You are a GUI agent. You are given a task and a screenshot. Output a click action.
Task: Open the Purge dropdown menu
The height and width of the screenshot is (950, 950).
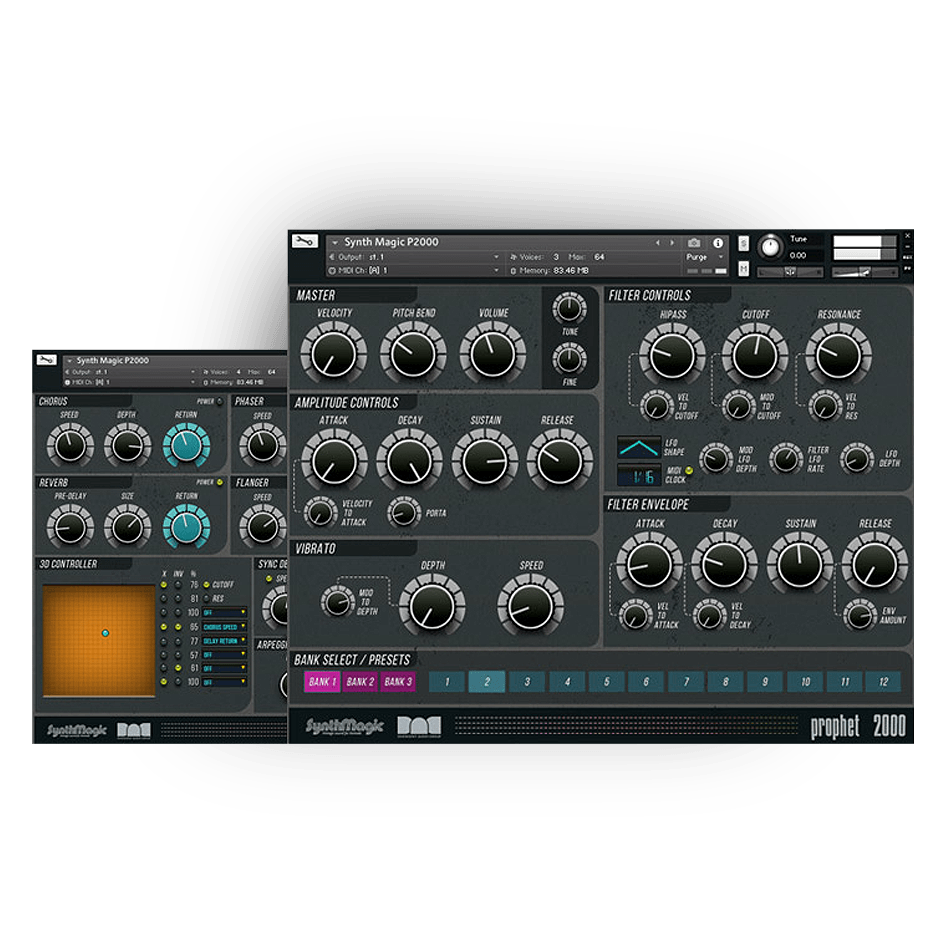coord(705,257)
